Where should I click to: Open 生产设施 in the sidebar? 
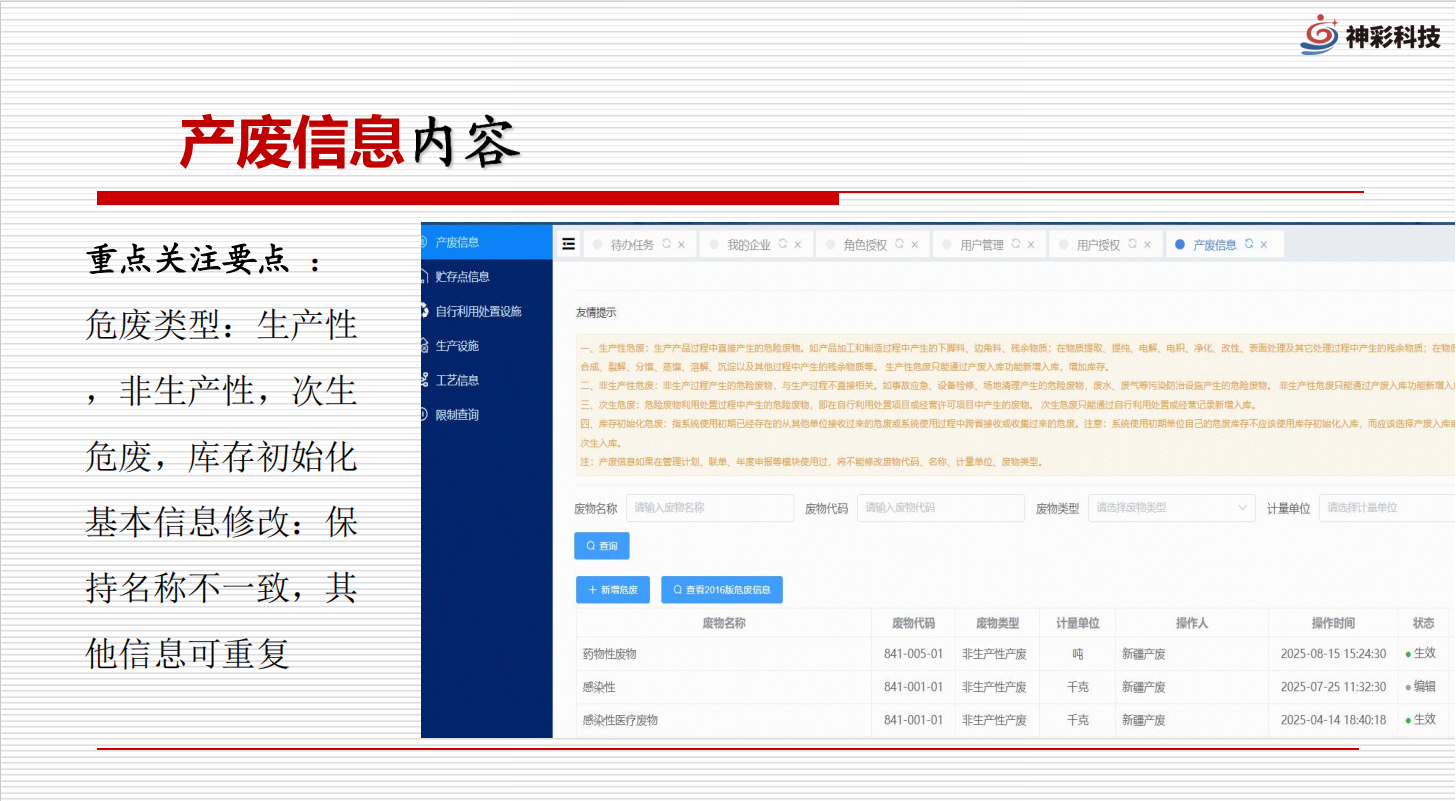point(457,346)
